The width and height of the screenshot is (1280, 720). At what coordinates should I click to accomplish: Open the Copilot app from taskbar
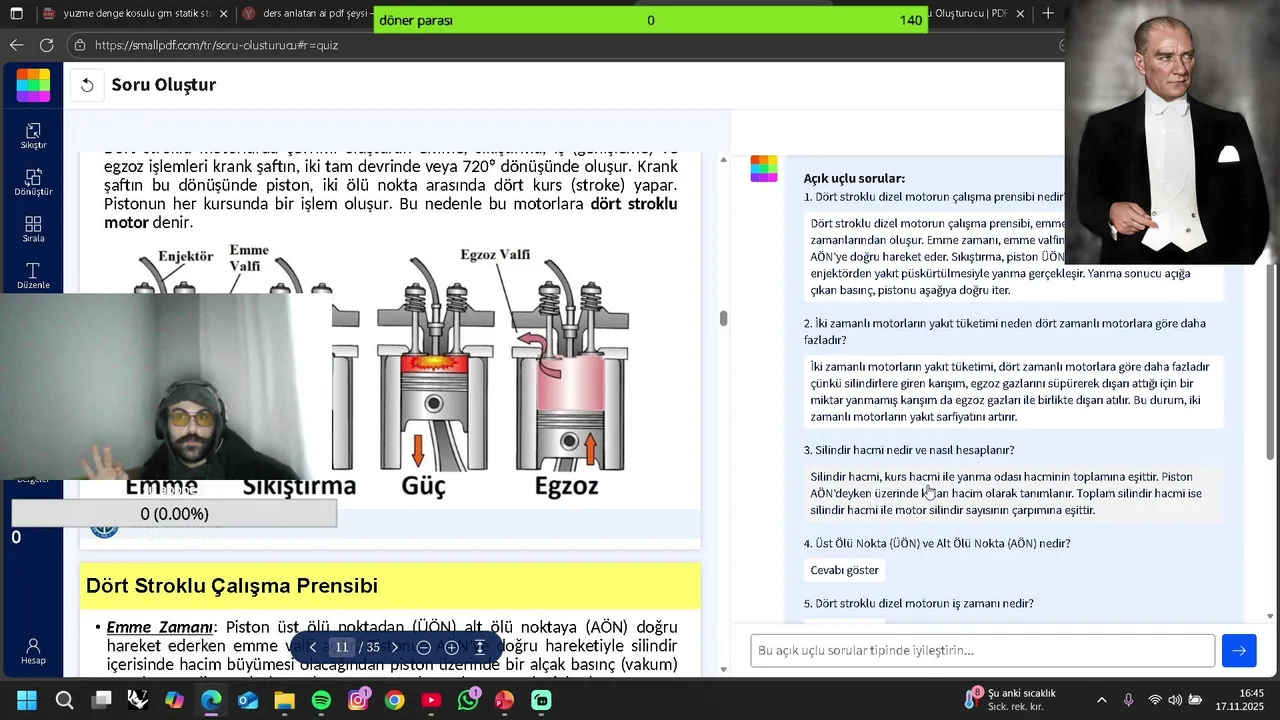[x=175, y=700]
